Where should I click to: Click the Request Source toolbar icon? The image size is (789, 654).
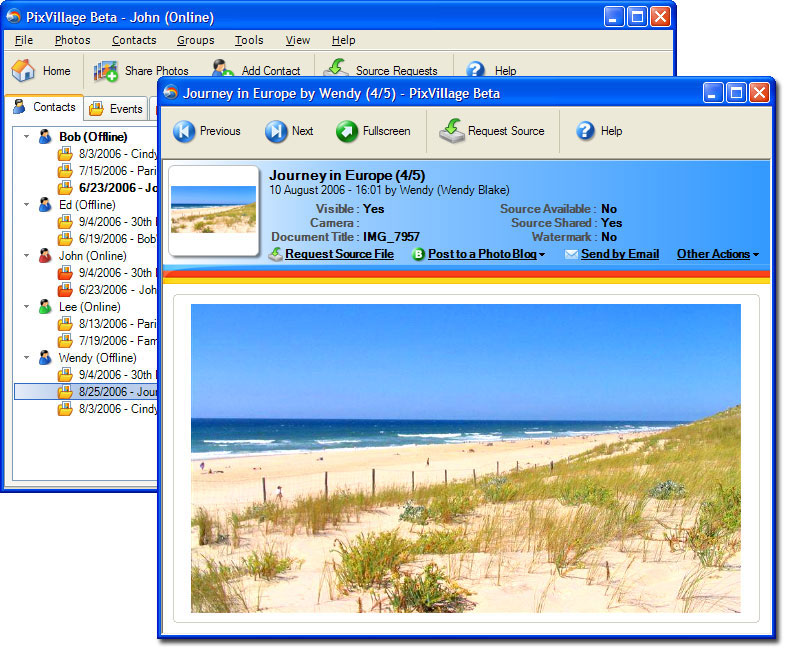452,131
